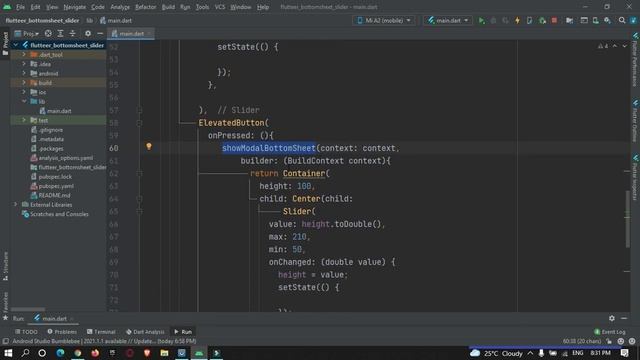
Task: Open the Navigate menu
Action: coord(75,7)
